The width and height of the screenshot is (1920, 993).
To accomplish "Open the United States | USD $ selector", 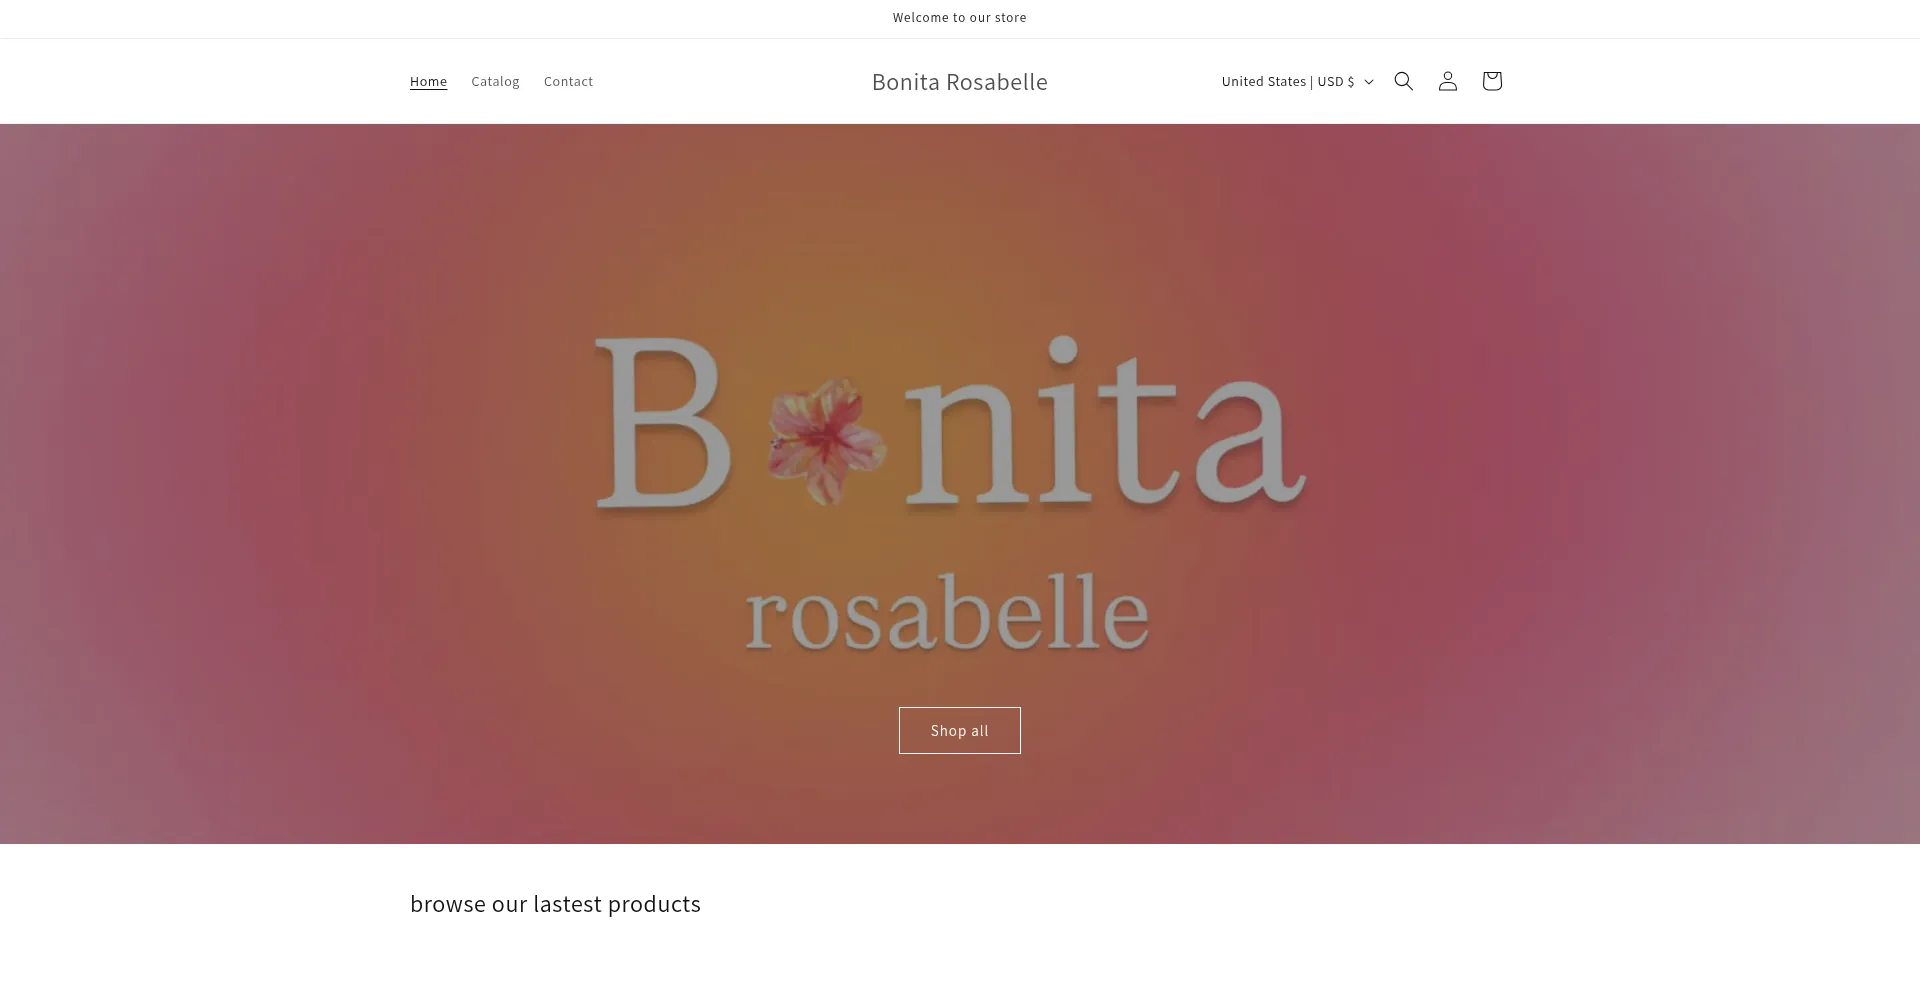I will (1287, 82).
